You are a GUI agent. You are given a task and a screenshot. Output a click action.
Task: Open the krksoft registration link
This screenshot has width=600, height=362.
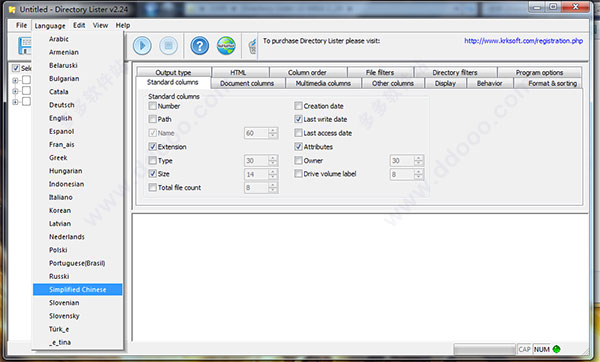[x=523, y=41]
